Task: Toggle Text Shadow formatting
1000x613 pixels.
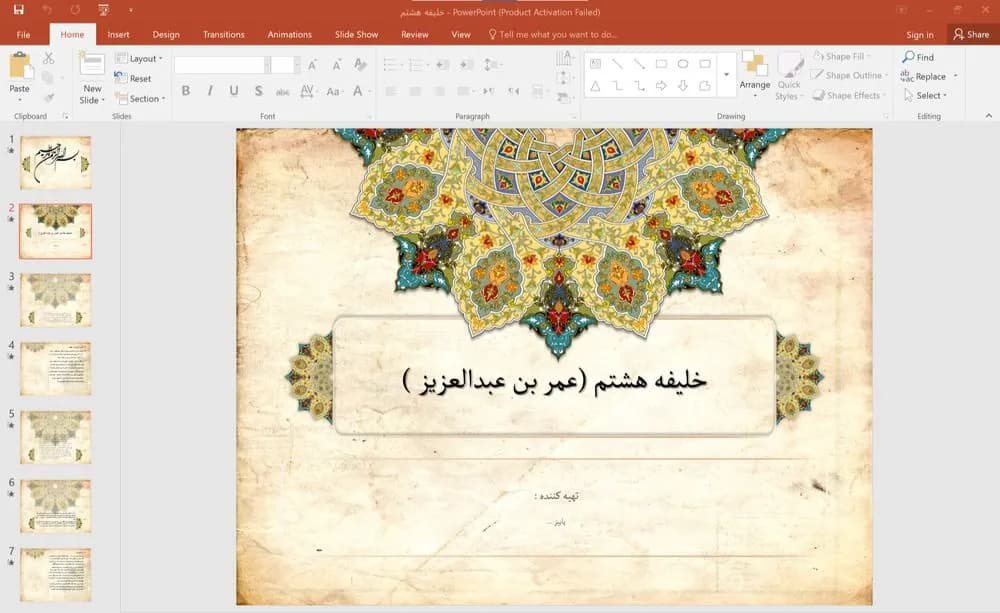Action: (258, 91)
